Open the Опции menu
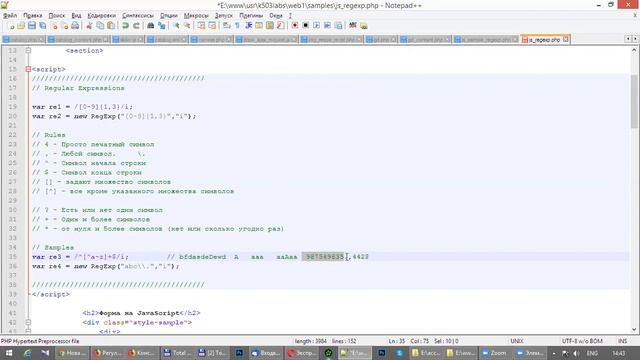Viewport: 640px width, 360px height. tap(169, 16)
